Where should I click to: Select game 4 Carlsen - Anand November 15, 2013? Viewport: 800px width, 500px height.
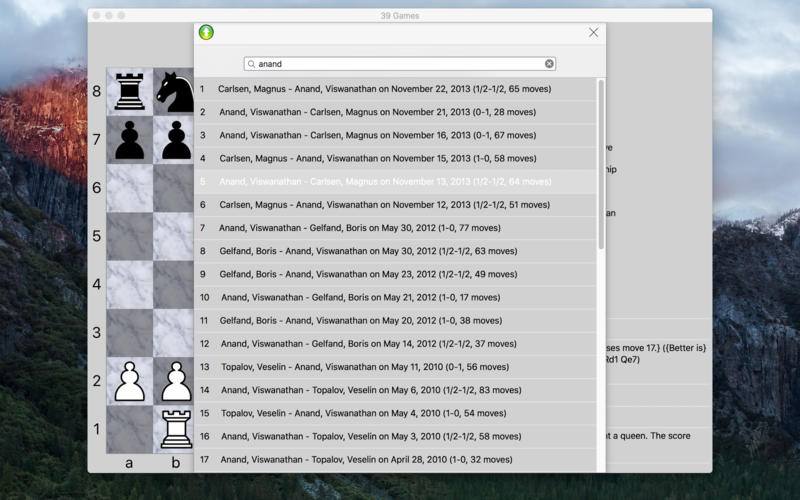click(x=395, y=158)
